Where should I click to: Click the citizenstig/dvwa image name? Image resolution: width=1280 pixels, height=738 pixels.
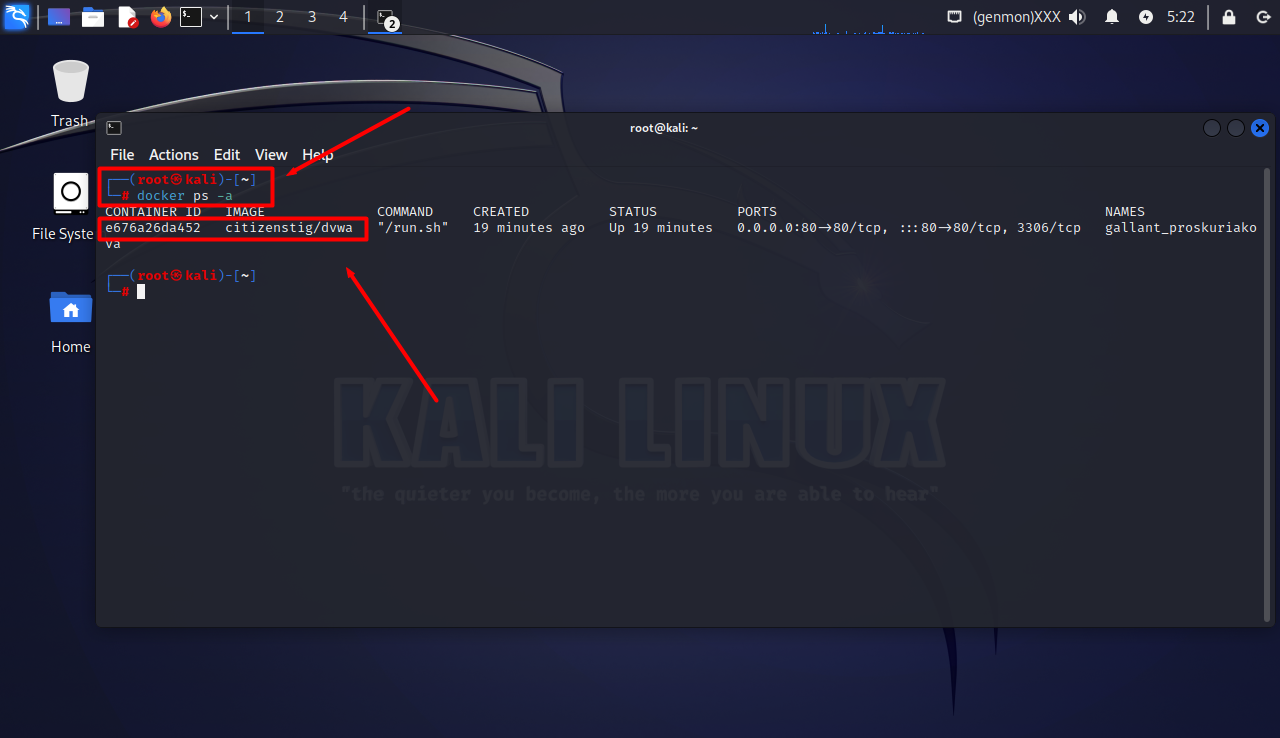(x=289, y=228)
